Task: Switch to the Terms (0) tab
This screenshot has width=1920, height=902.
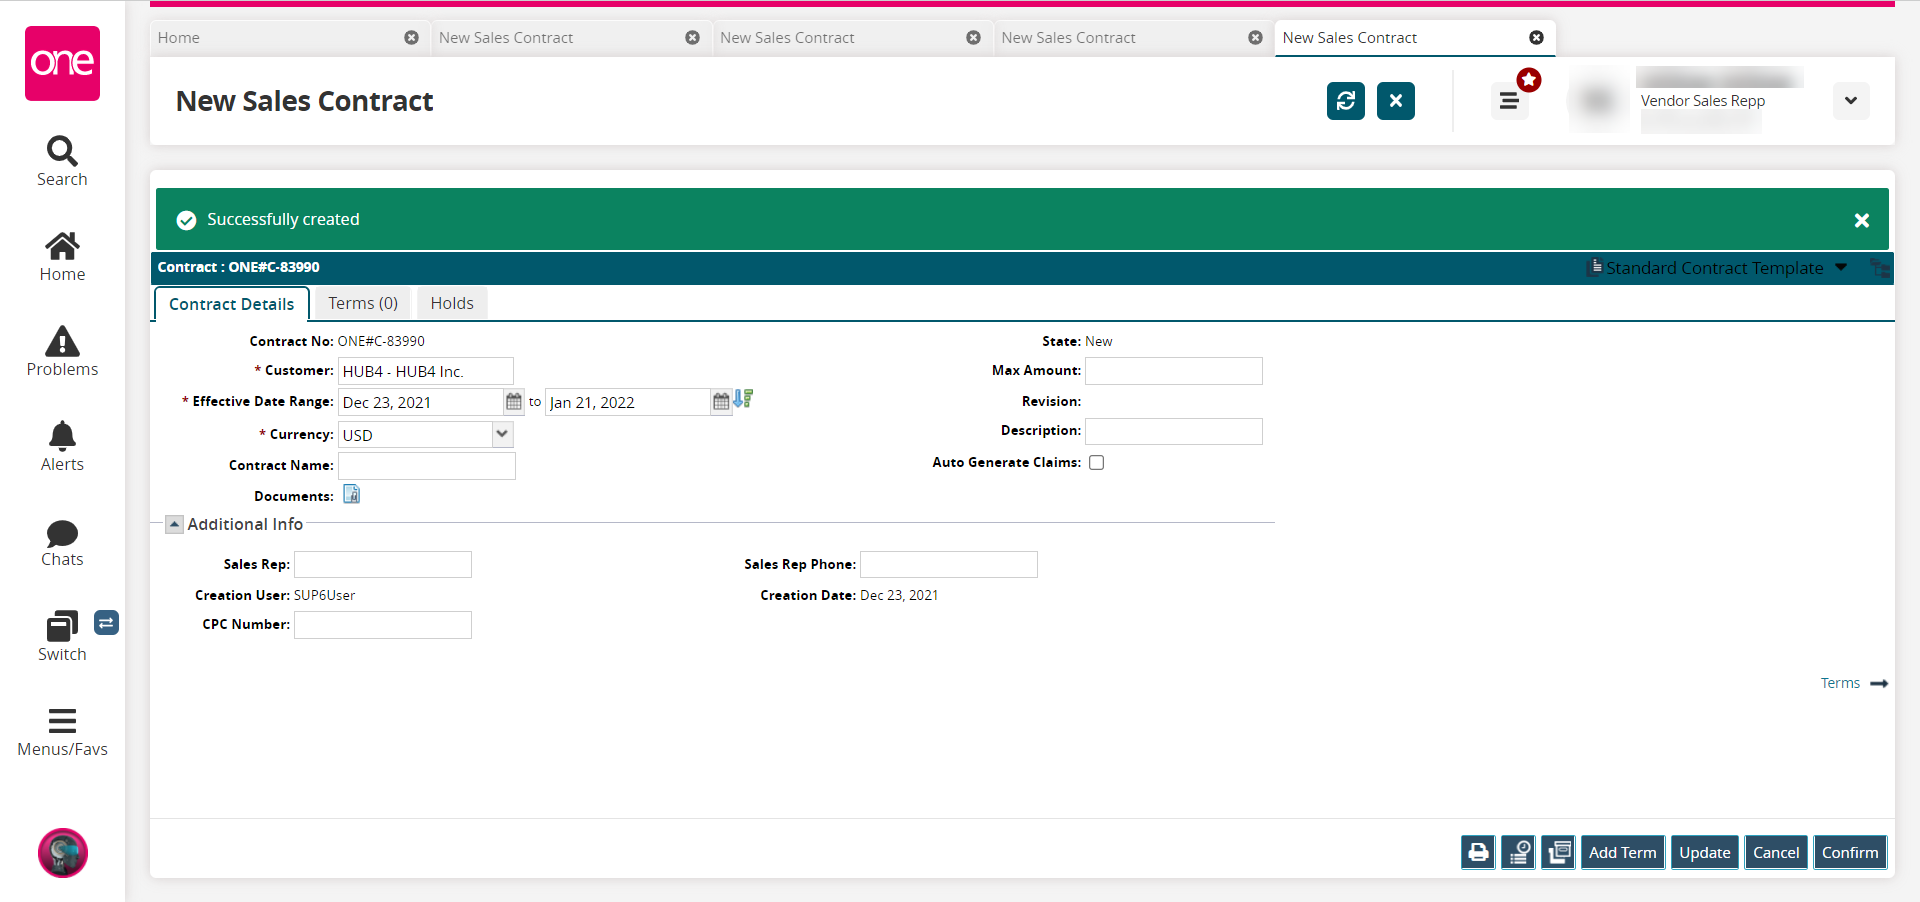Action: [x=363, y=303]
